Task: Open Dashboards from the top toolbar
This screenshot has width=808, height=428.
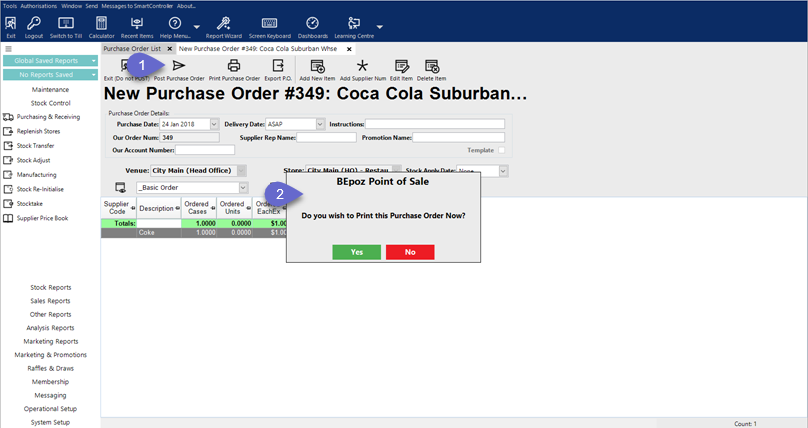Action: pyautogui.click(x=312, y=27)
